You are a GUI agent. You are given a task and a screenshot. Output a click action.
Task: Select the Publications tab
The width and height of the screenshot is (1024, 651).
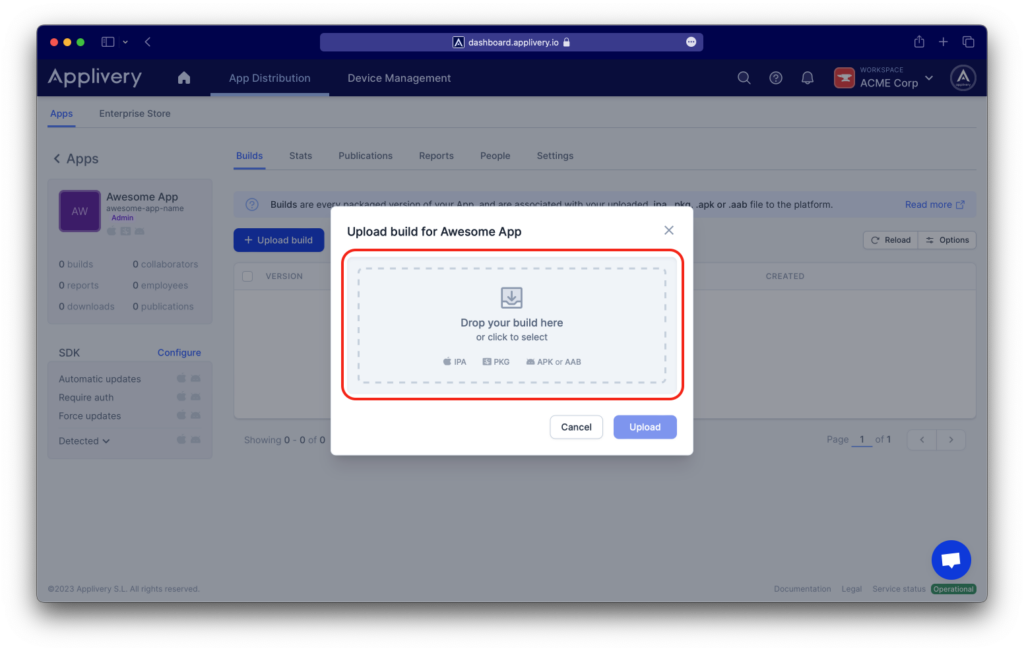[x=365, y=155]
